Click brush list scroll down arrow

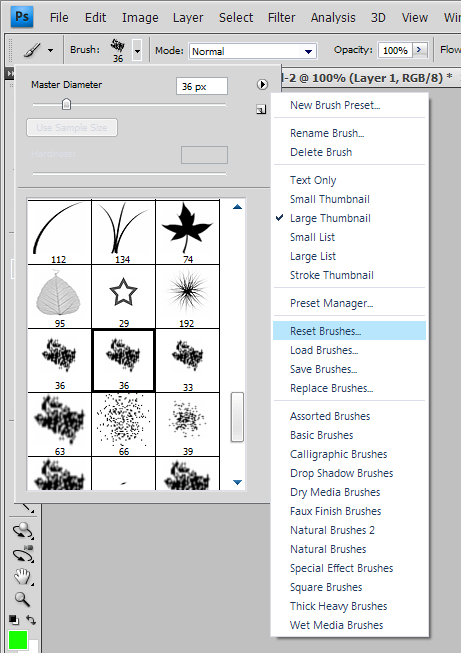[x=237, y=482]
